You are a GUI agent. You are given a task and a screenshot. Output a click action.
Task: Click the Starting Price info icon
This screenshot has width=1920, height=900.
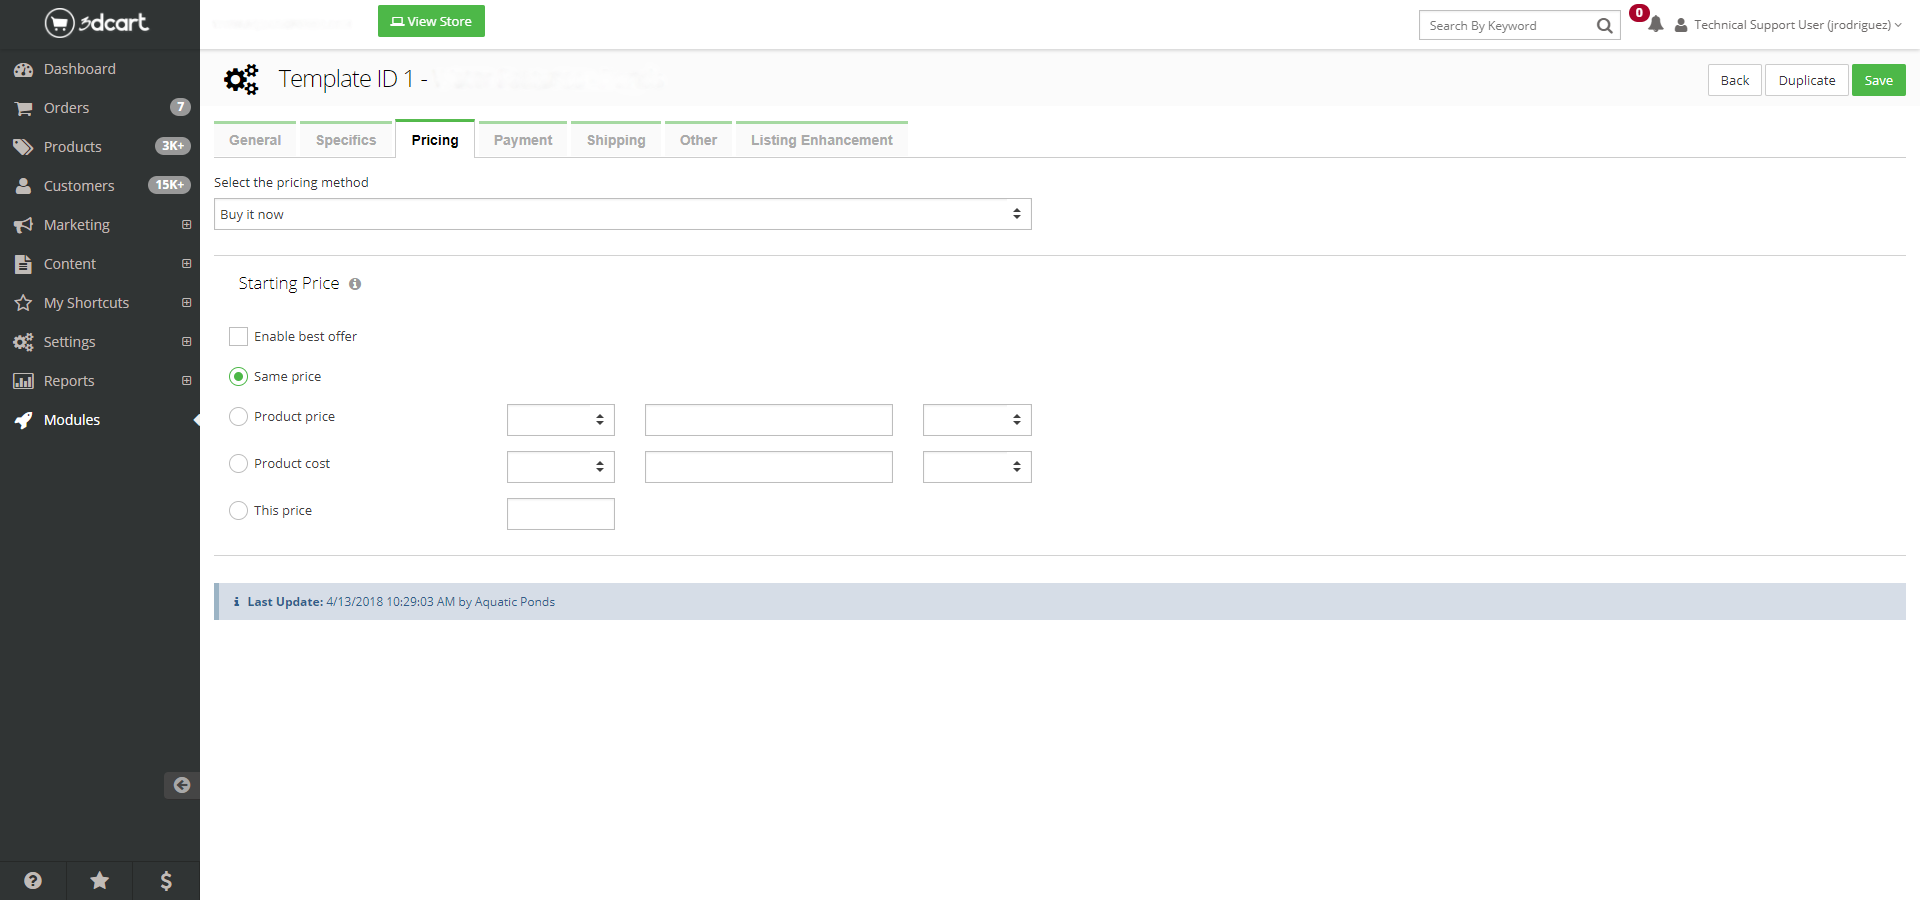click(x=355, y=284)
